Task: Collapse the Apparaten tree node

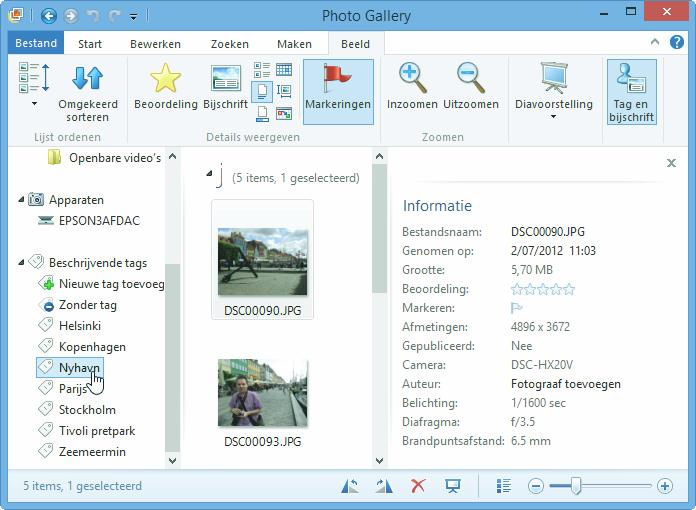Action: point(22,200)
